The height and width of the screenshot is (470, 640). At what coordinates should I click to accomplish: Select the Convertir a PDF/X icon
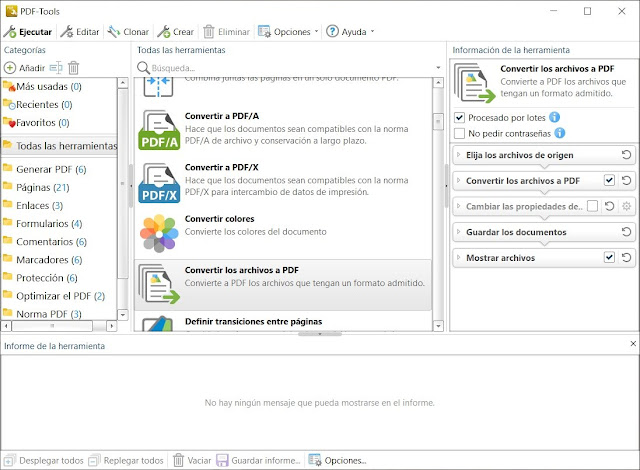point(159,183)
